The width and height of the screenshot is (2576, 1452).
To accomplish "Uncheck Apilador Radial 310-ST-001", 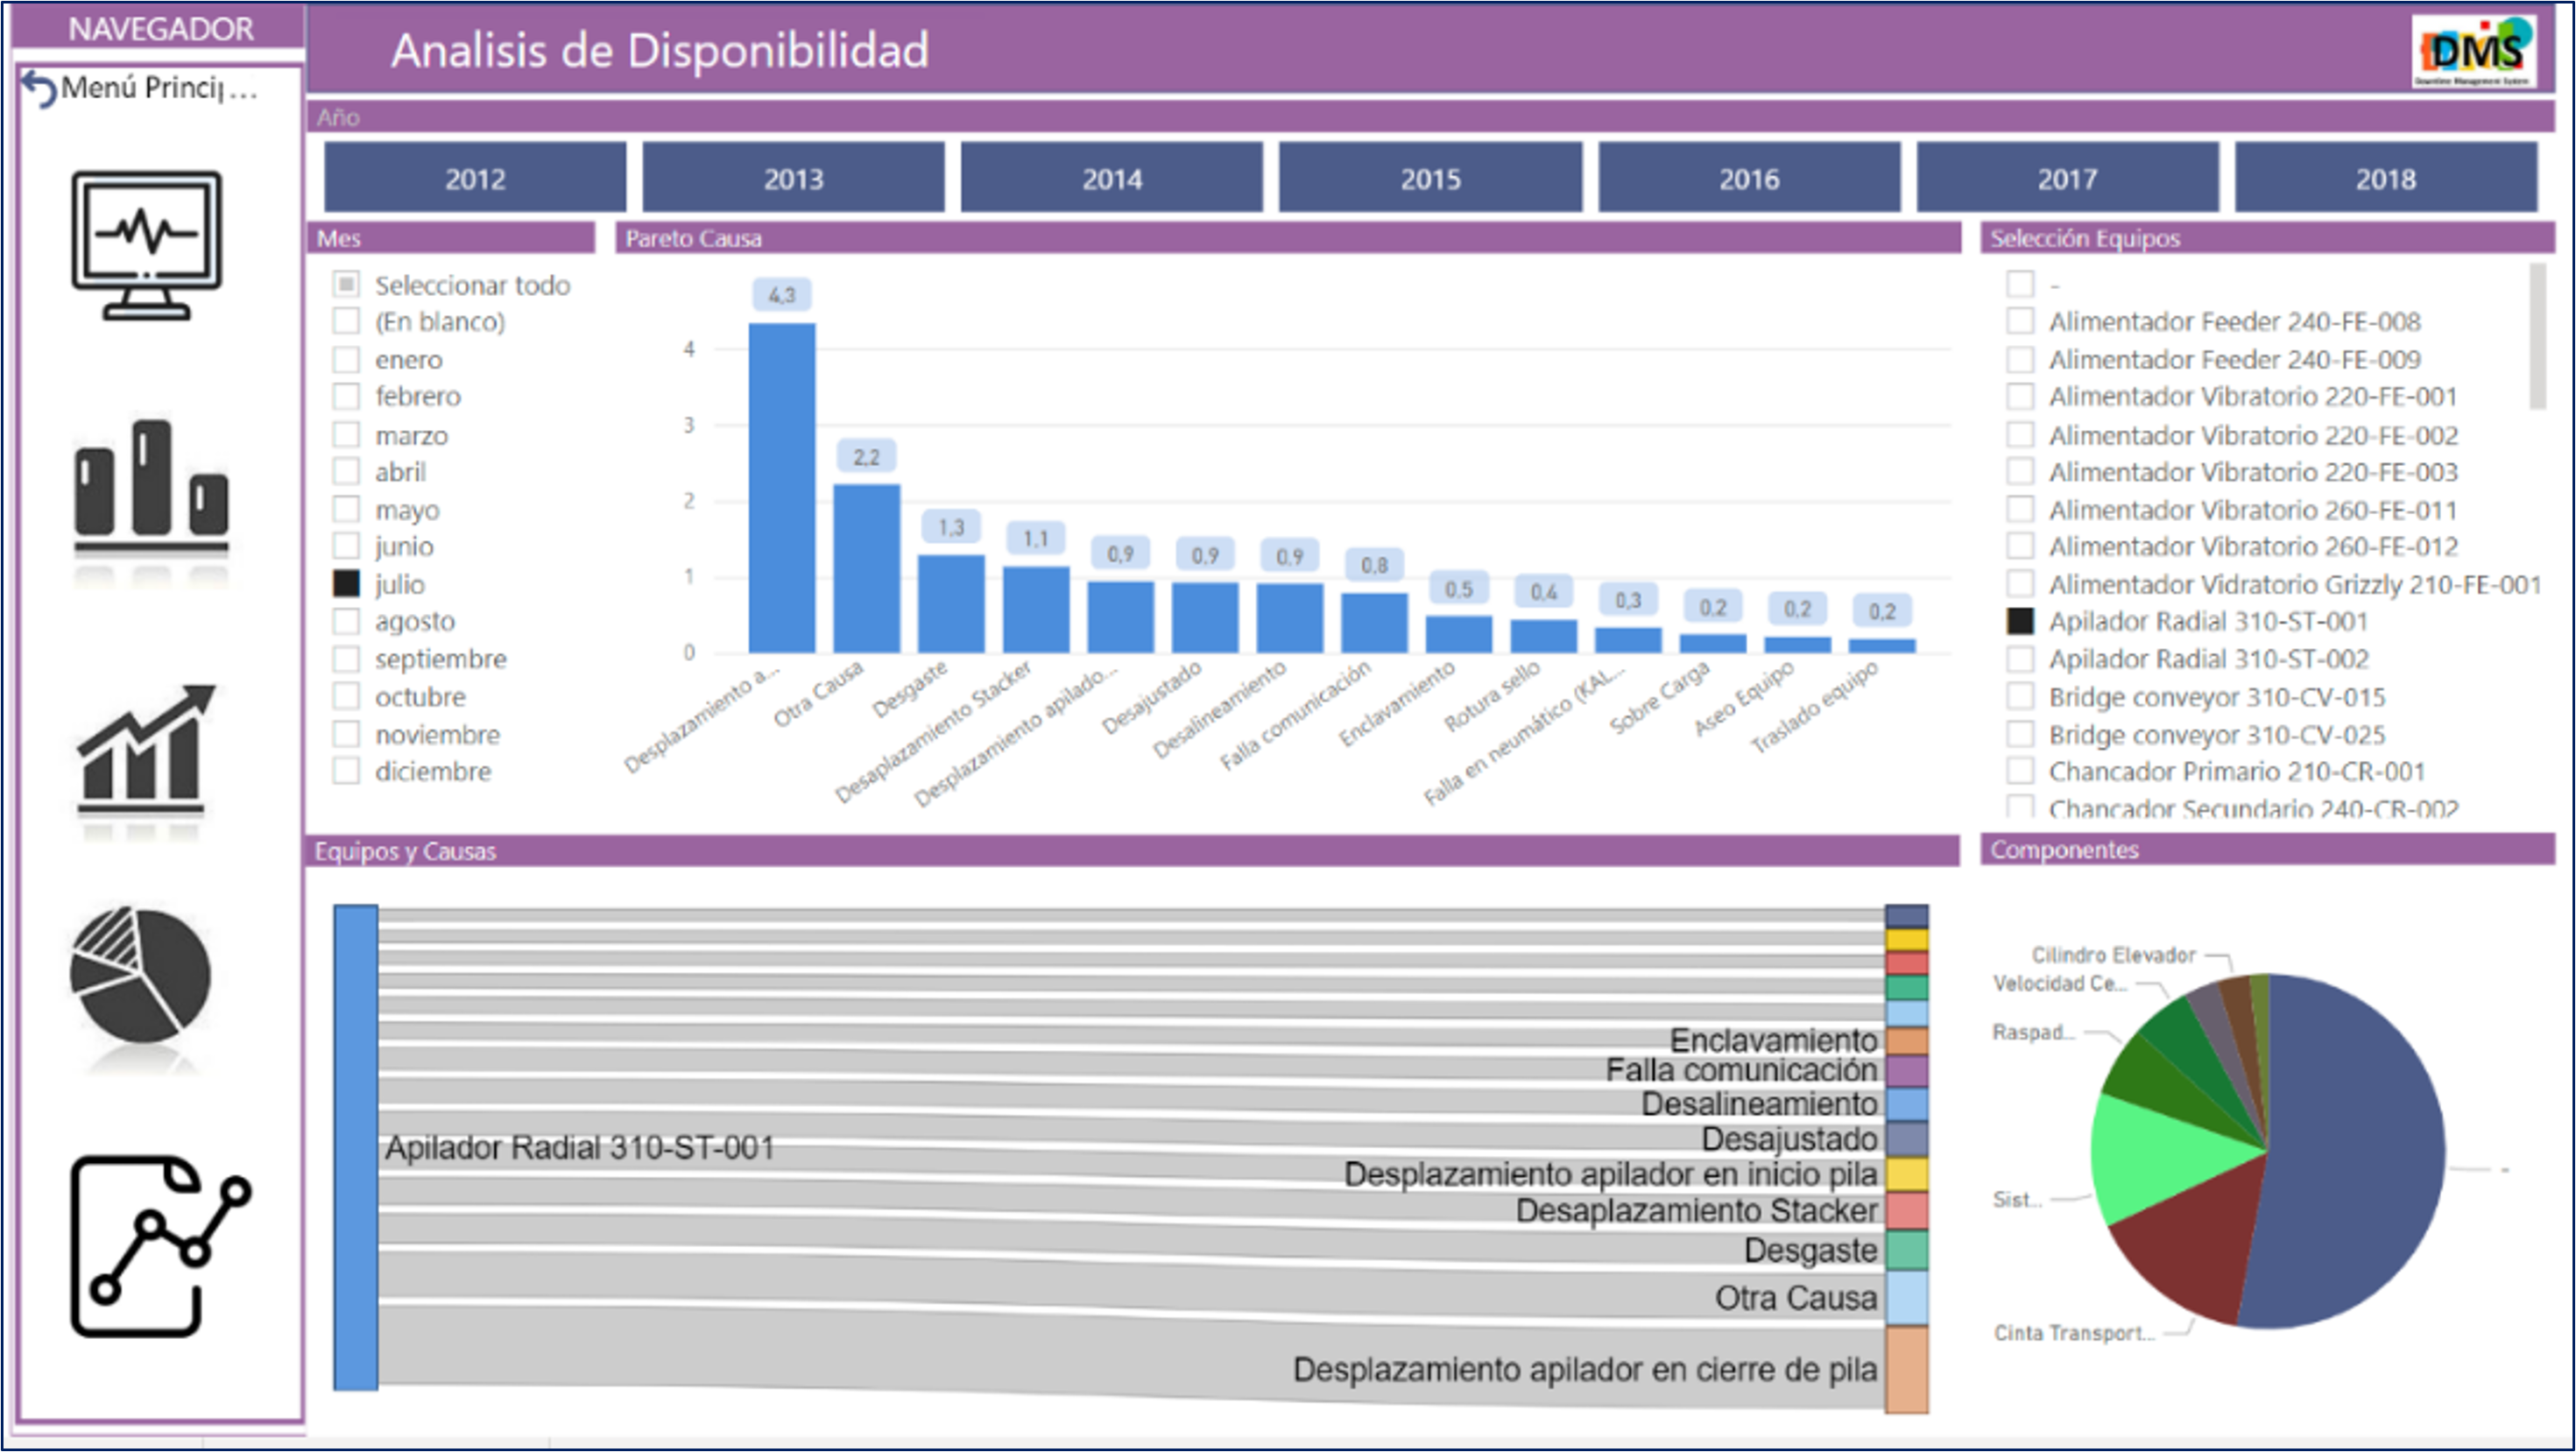I will [2020, 621].
